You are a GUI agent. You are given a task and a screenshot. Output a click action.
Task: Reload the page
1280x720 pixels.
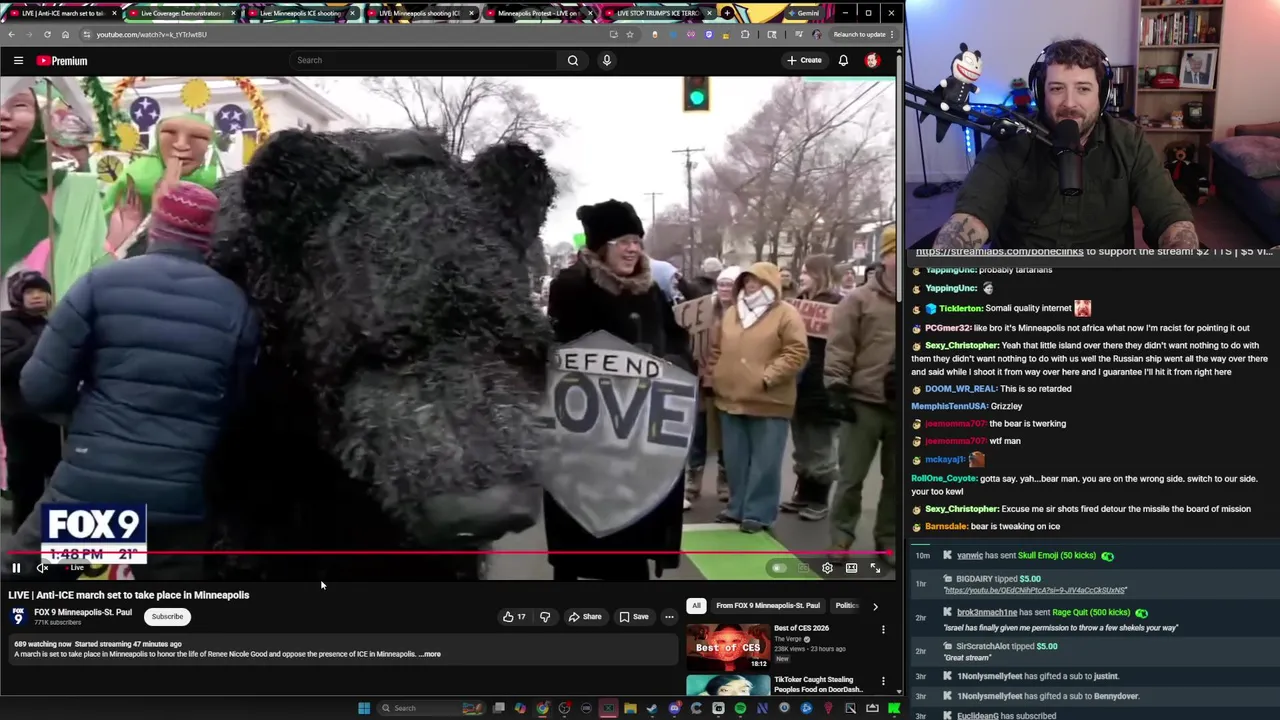[x=47, y=34]
